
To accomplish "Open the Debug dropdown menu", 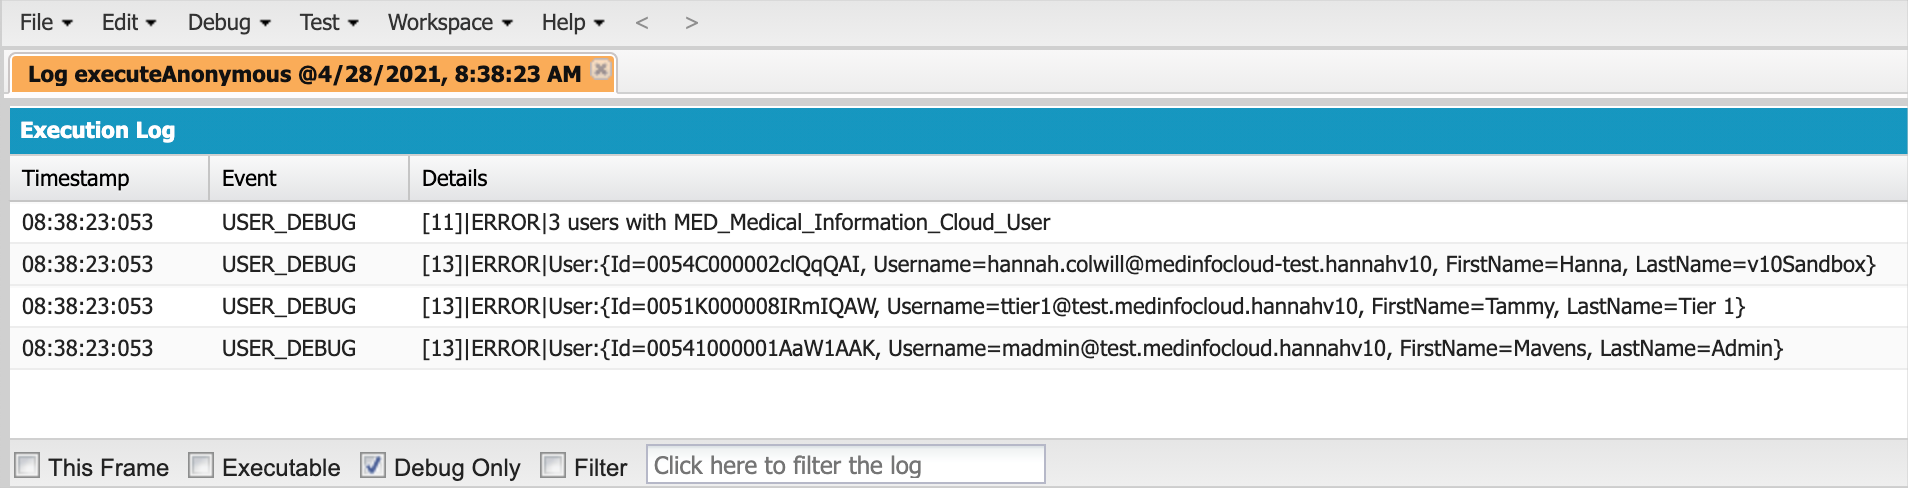I will 229,23.
